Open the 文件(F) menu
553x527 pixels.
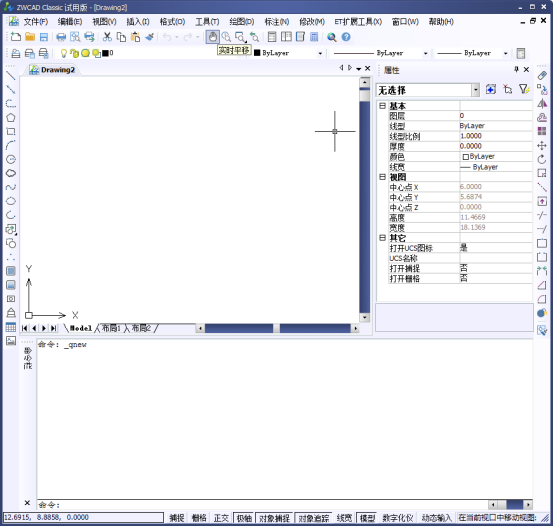coord(36,22)
